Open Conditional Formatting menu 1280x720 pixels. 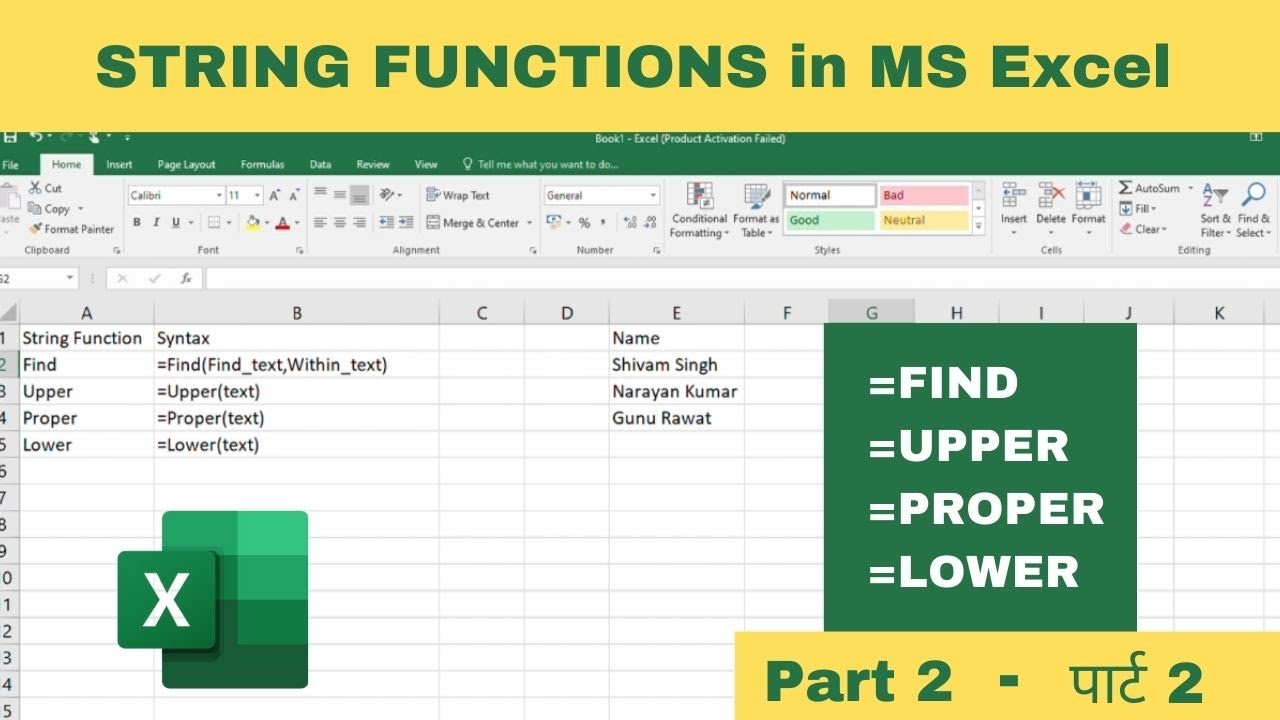699,210
